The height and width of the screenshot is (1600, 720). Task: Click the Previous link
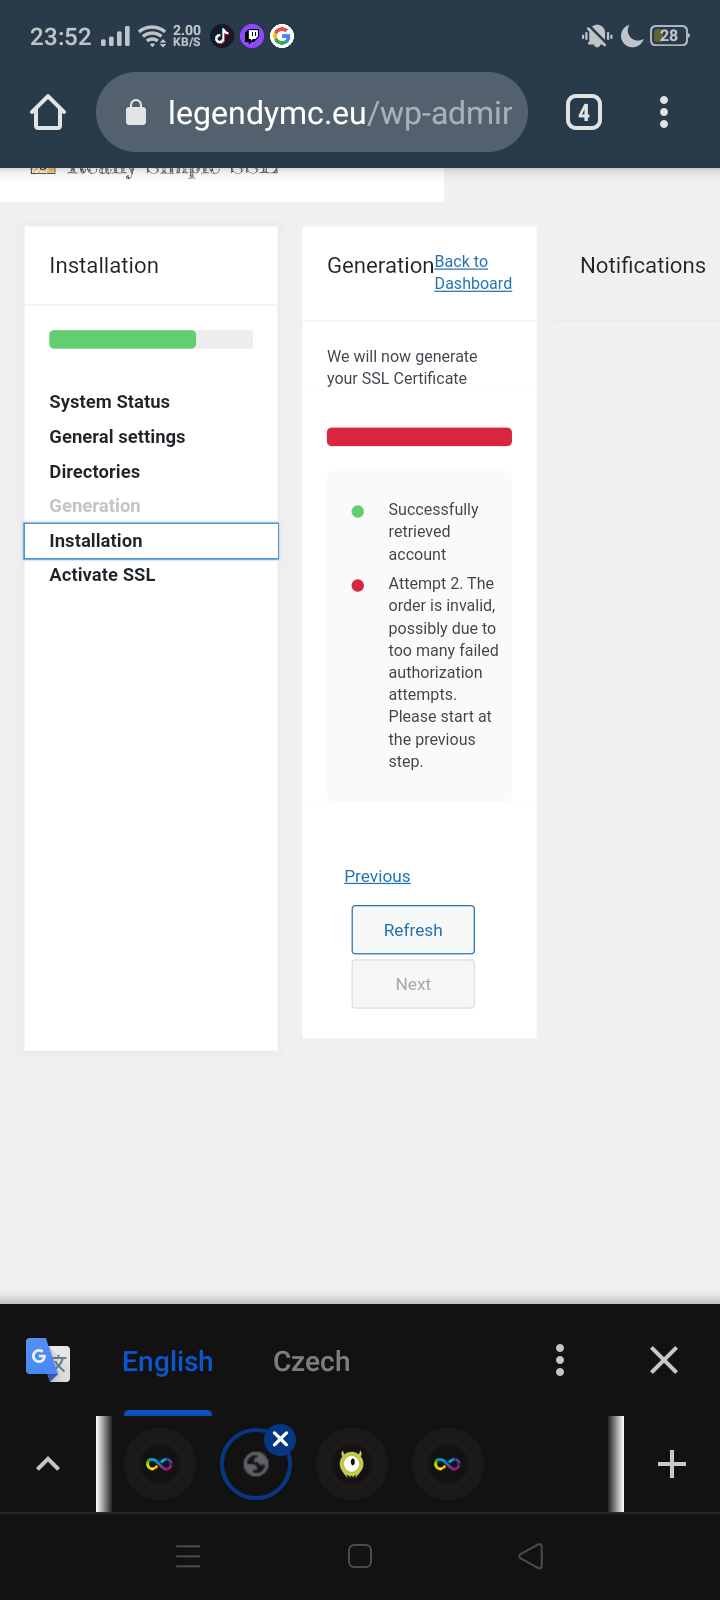(377, 876)
